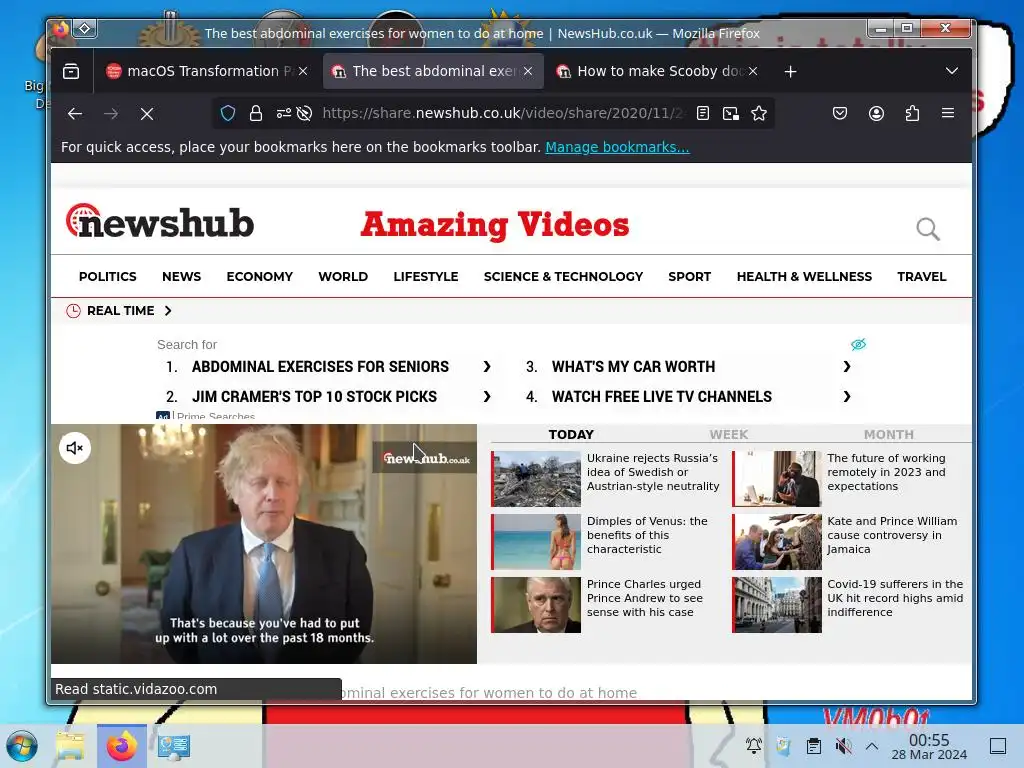Show site security lock information
The height and width of the screenshot is (768, 1024).
(x=256, y=114)
